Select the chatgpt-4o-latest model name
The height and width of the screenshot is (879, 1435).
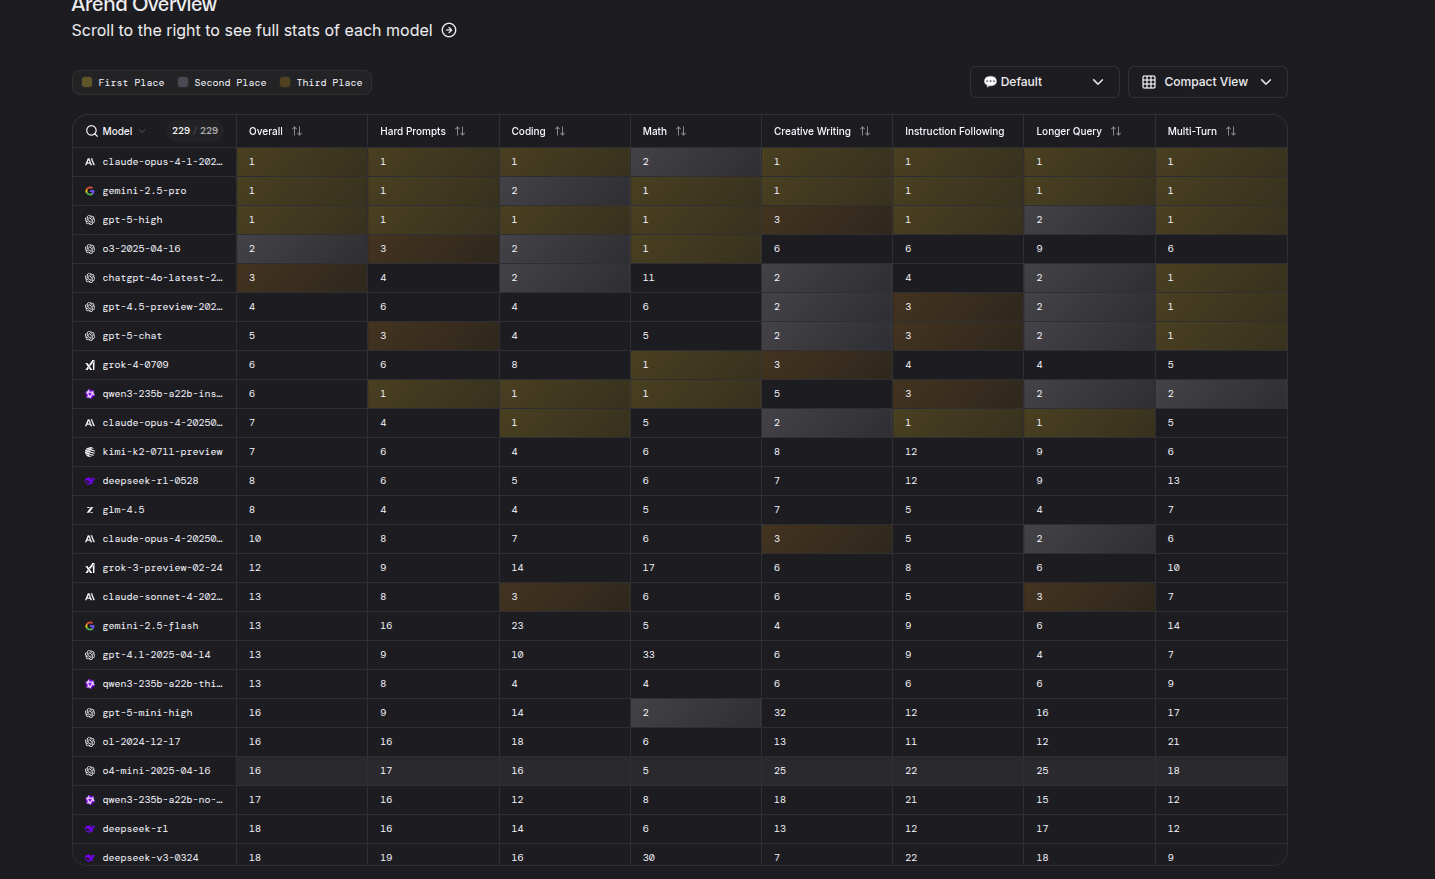point(162,278)
